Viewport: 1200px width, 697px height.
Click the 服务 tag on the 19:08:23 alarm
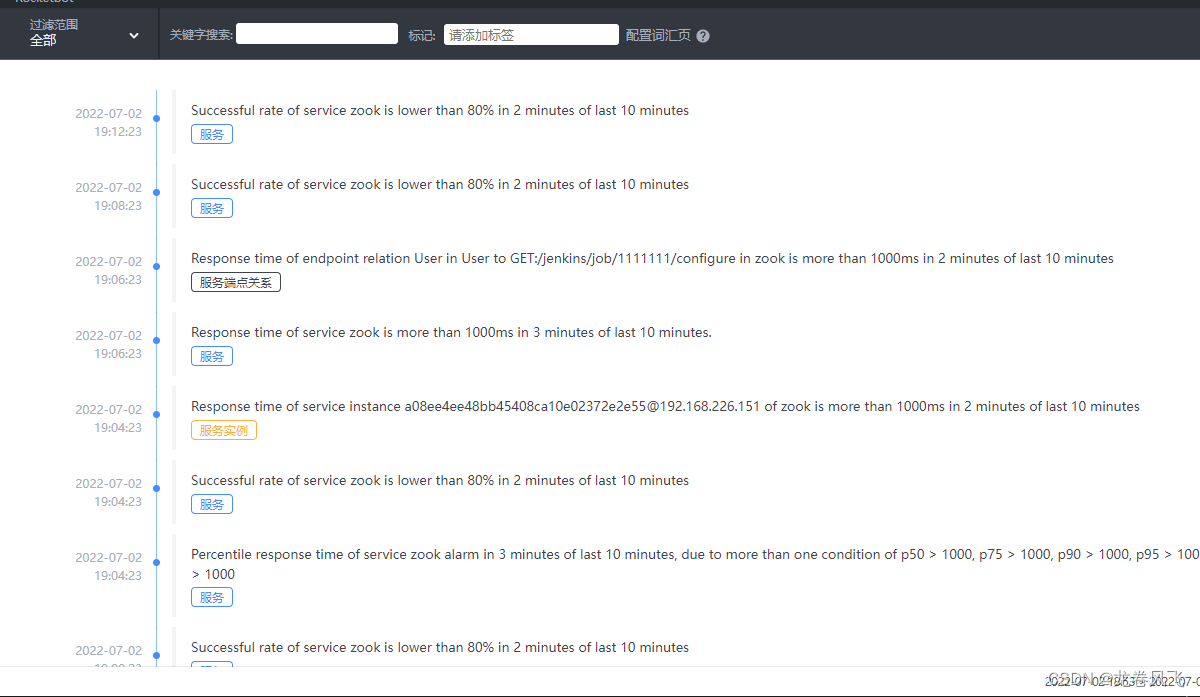tap(212, 208)
